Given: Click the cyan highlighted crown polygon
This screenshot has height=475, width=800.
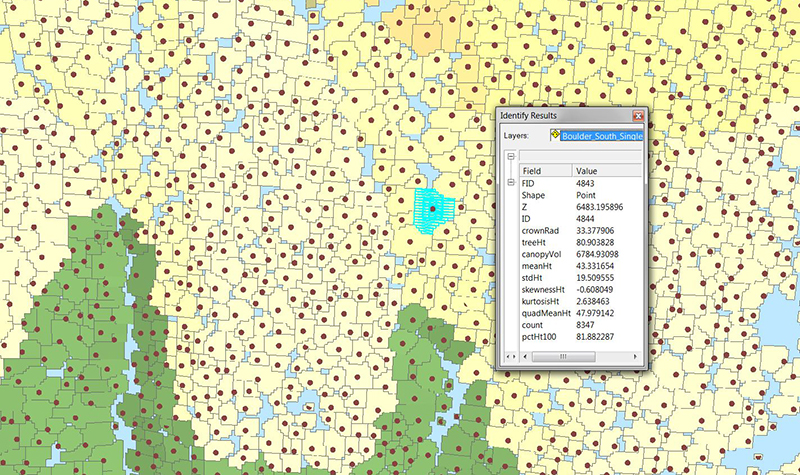Looking at the screenshot, I should [x=434, y=211].
